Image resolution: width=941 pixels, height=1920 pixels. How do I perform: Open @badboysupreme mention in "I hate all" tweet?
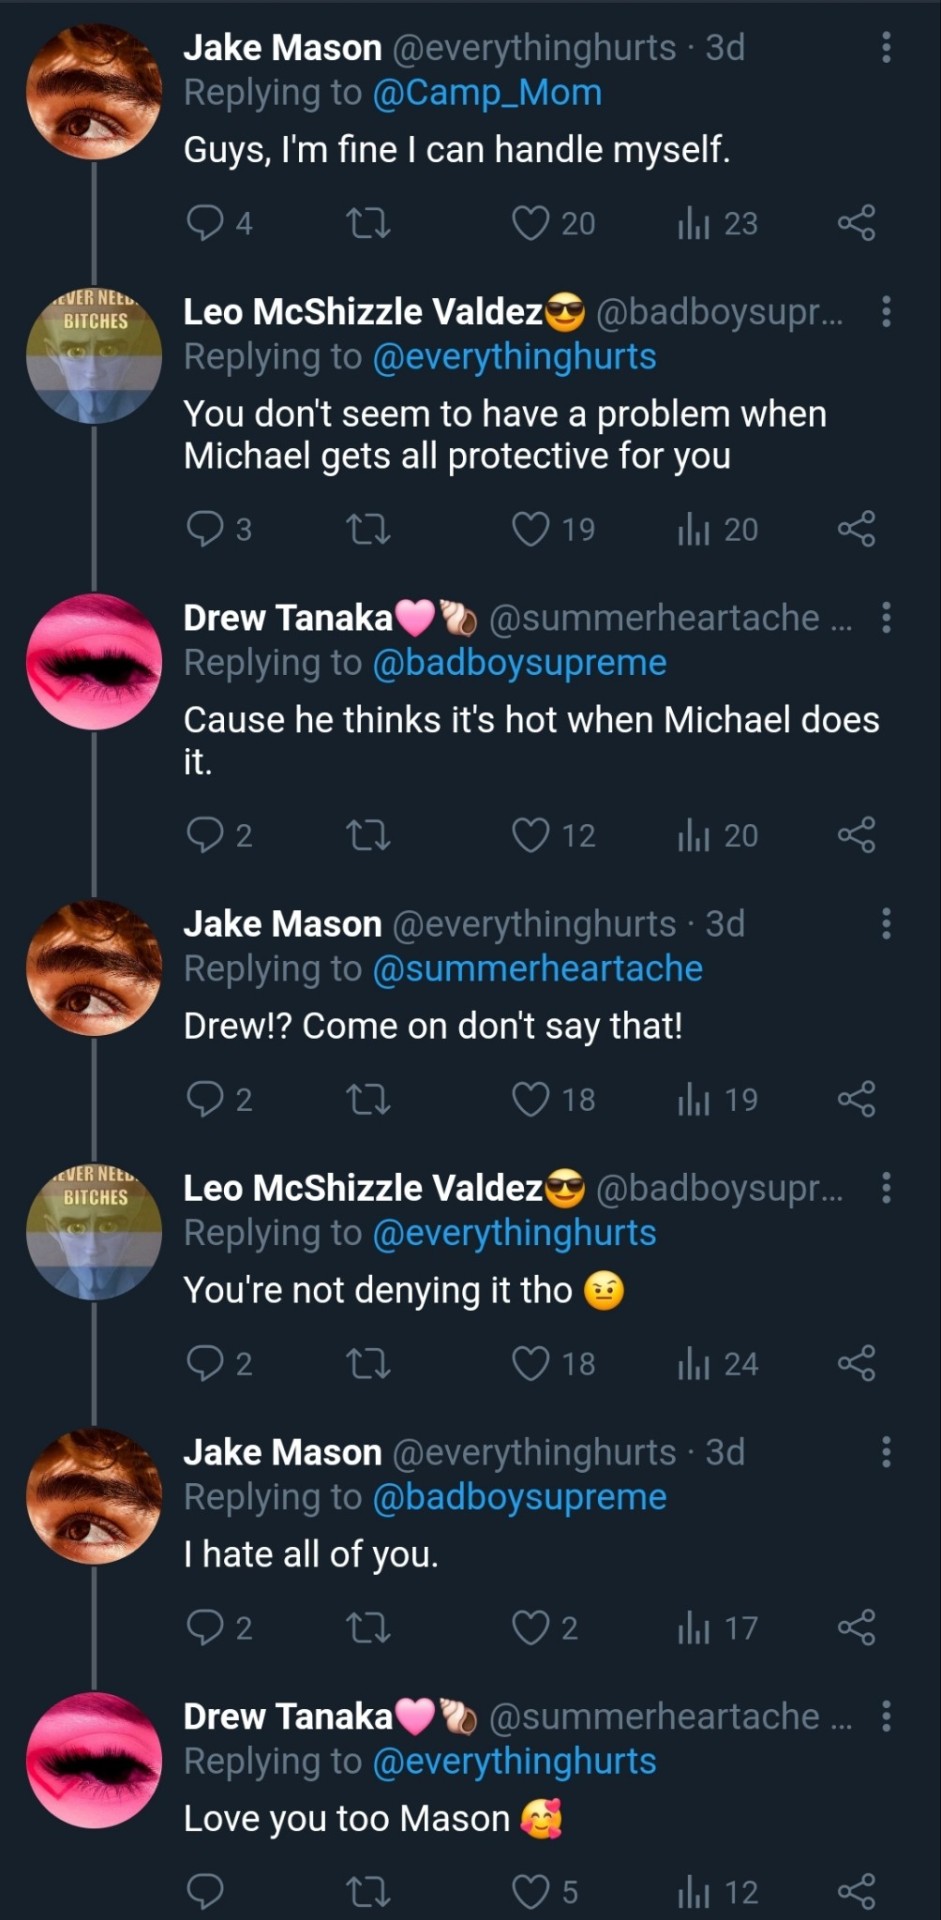[519, 1497]
